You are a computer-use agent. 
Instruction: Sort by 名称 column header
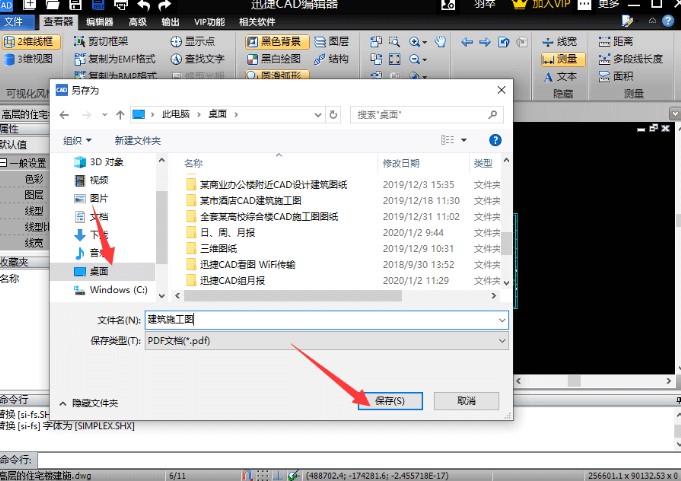pos(193,163)
